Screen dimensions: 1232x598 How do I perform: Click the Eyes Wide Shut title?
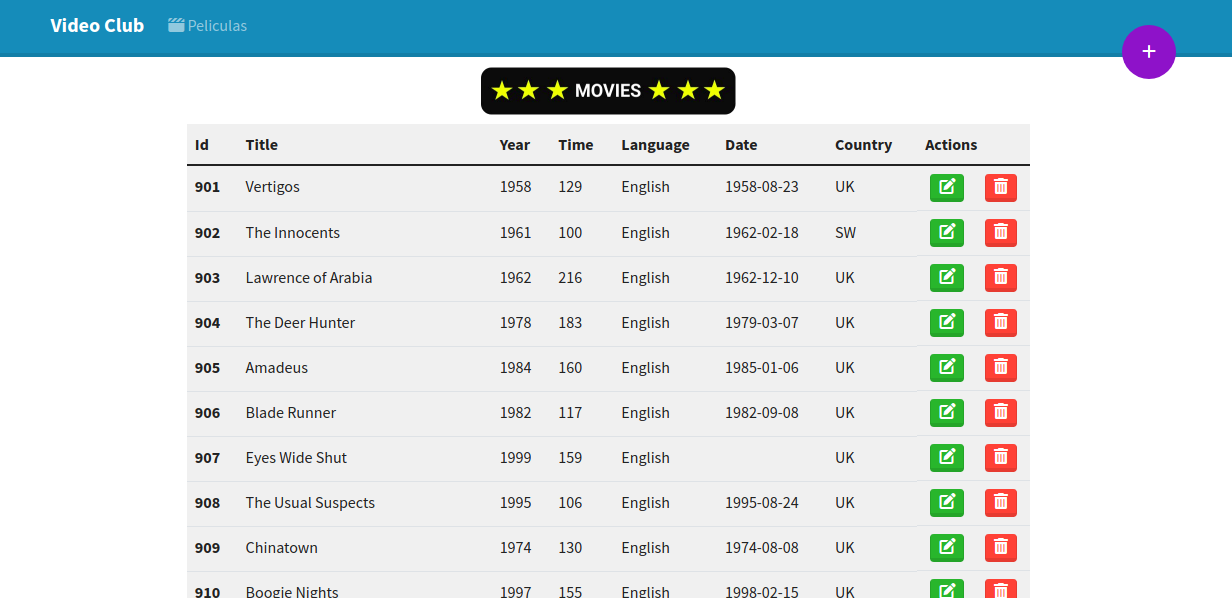(x=296, y=458)
